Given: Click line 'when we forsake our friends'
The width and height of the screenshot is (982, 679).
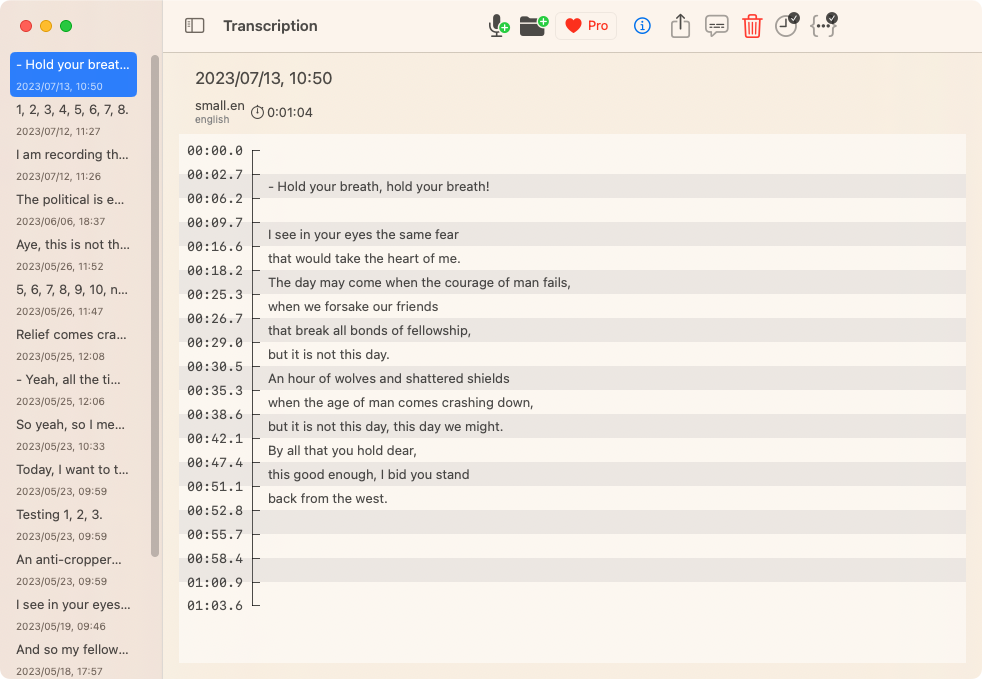Looking at the screenshot, I should (353, 306).
